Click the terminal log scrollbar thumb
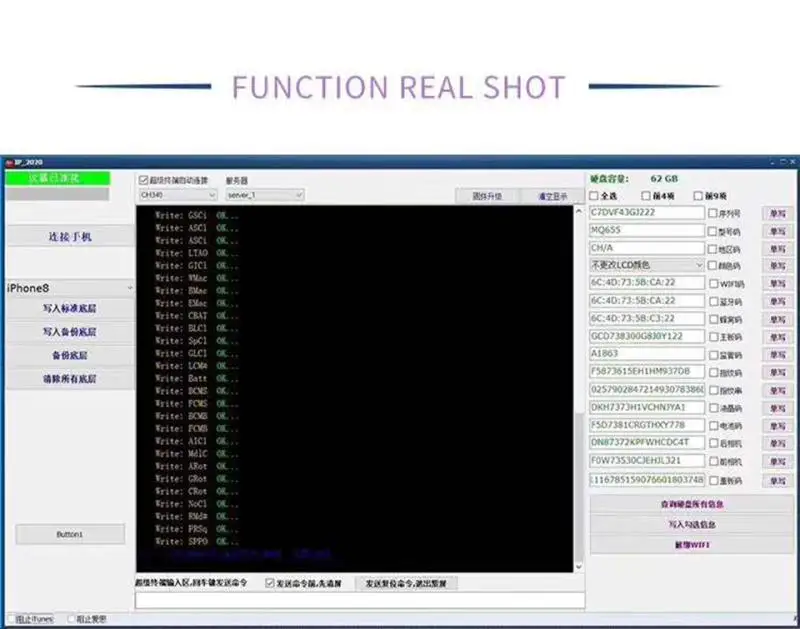 [579, 485]
